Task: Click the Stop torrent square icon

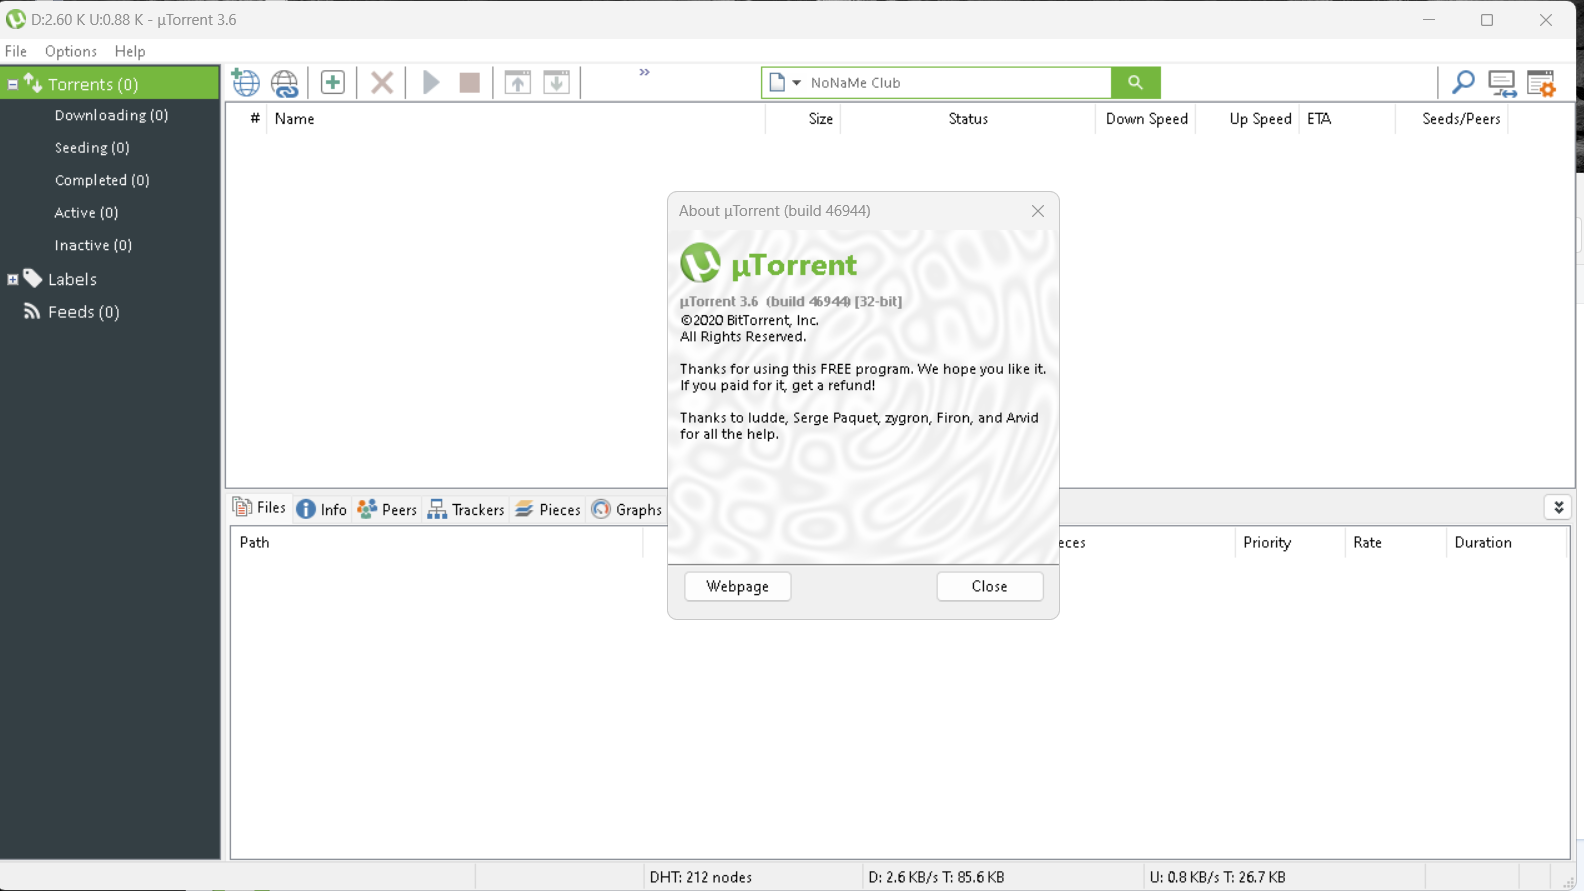Action: pyautogui.click(x=470, y=82)
